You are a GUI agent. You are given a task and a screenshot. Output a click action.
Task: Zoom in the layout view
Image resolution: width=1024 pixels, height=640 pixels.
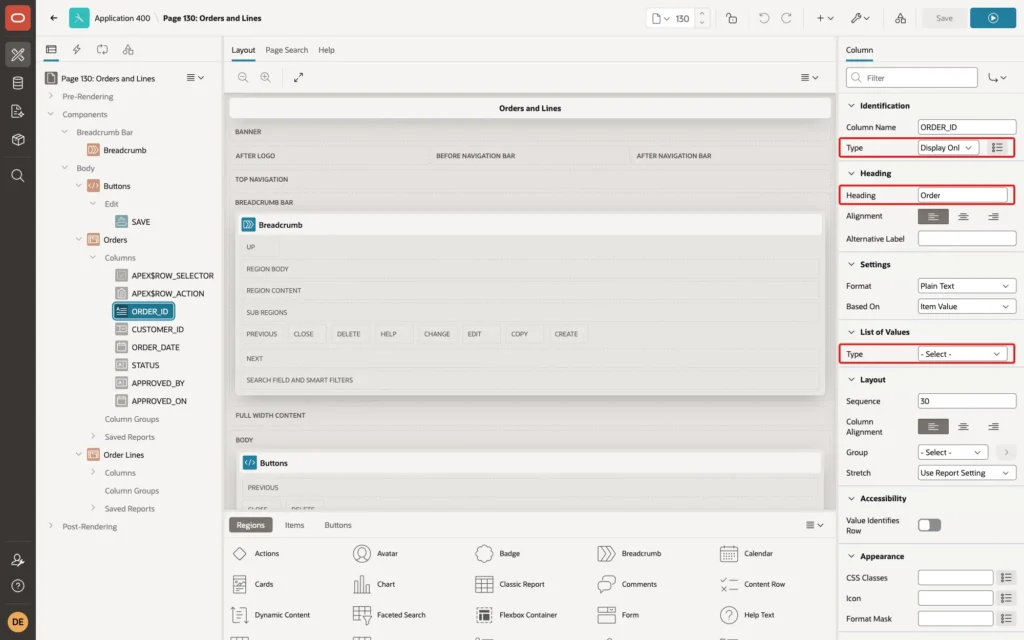click(x=265, y=77)
